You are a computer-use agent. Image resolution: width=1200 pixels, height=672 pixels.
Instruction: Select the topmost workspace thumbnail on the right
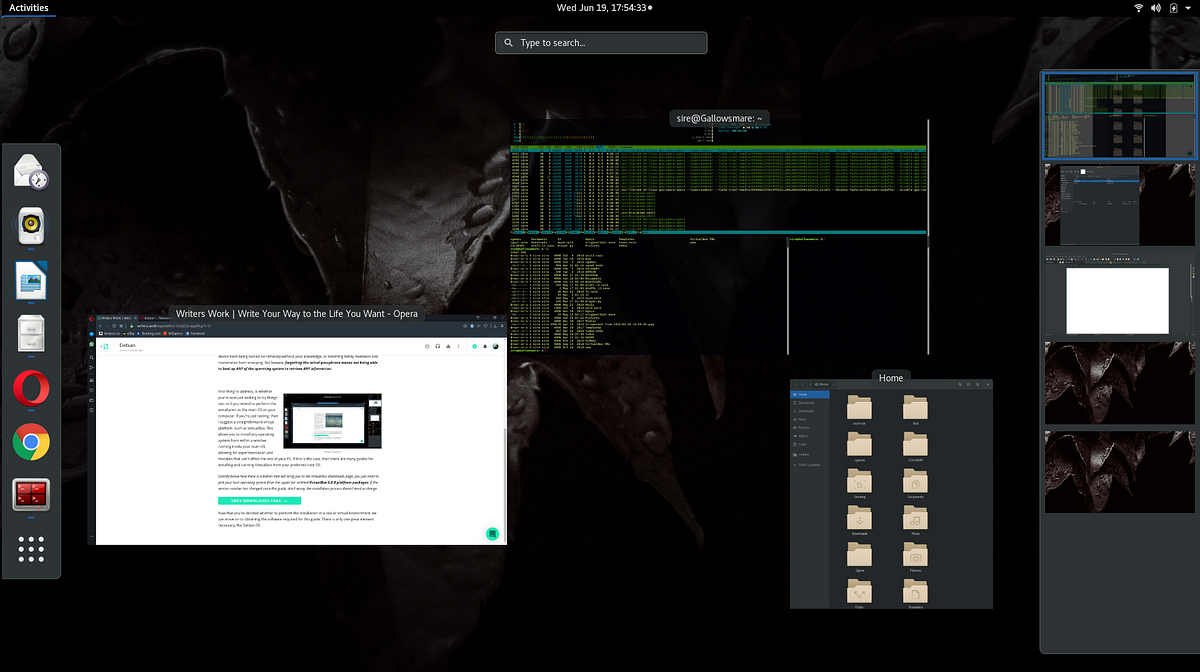[1119, 114]
